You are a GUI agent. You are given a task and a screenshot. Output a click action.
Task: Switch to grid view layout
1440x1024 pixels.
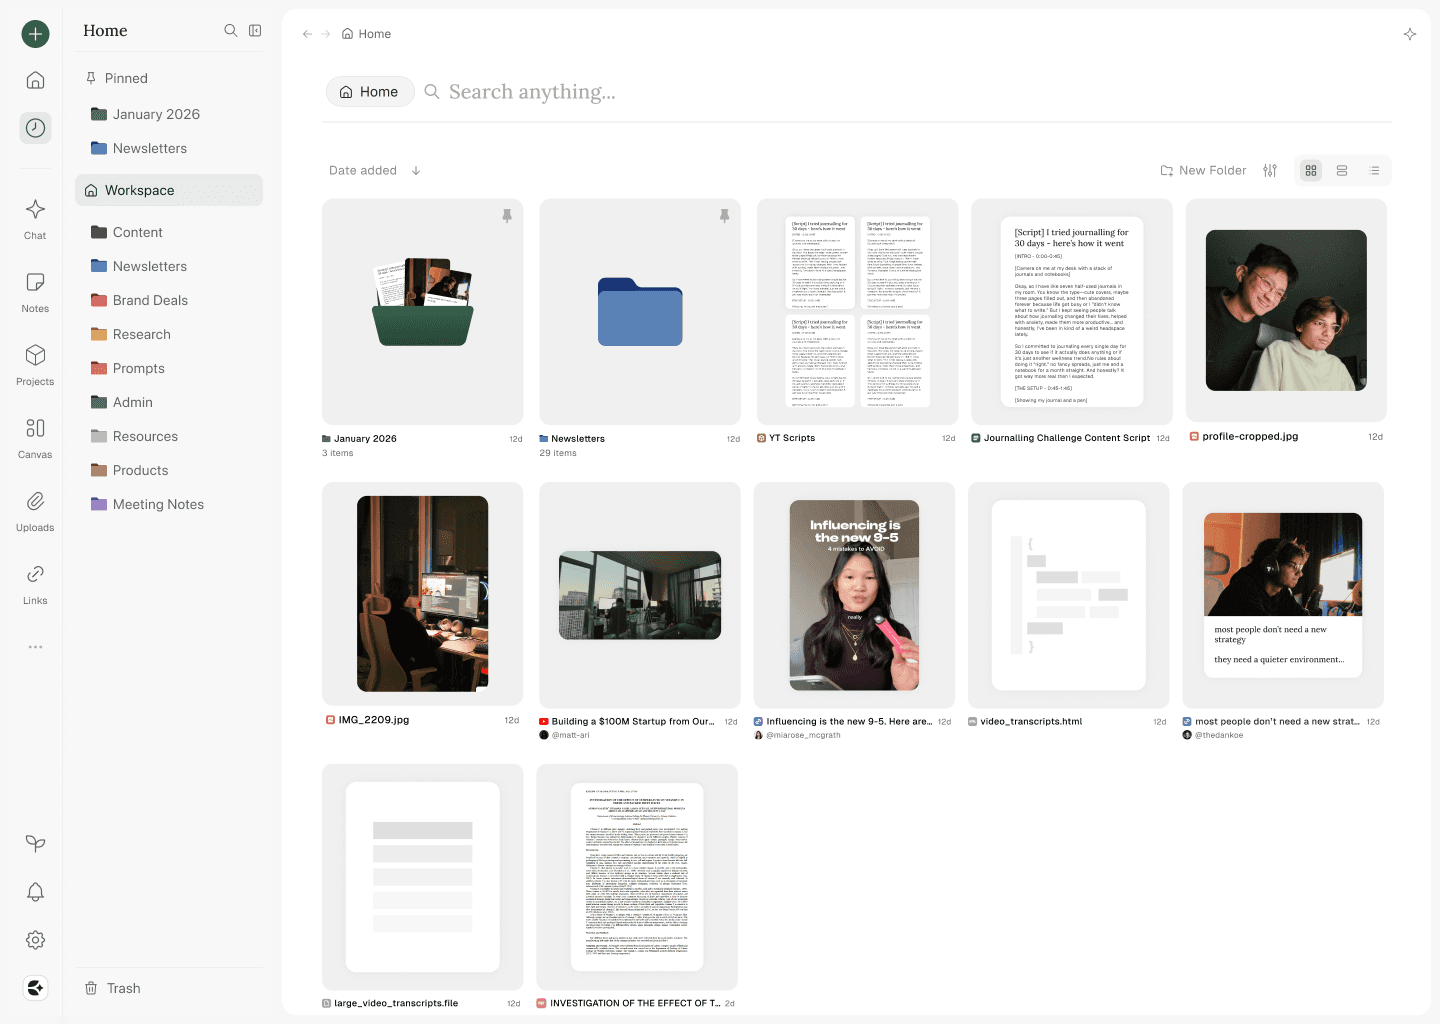1310,170
